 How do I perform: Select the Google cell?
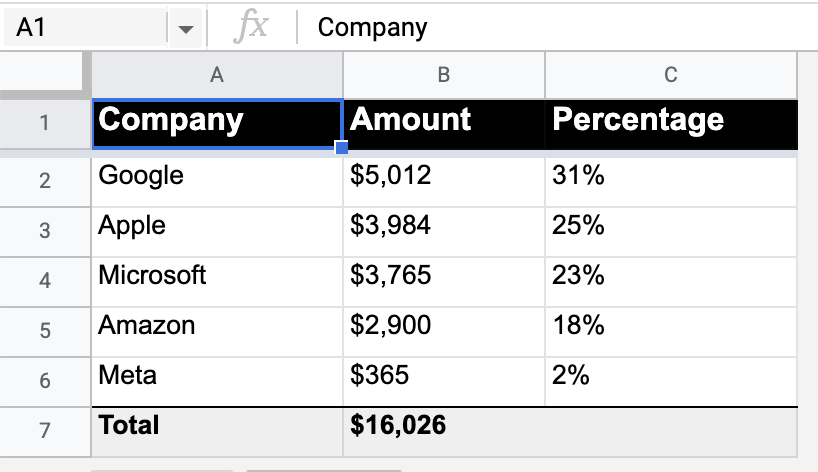pyautogui.click(x=217, y=177)
